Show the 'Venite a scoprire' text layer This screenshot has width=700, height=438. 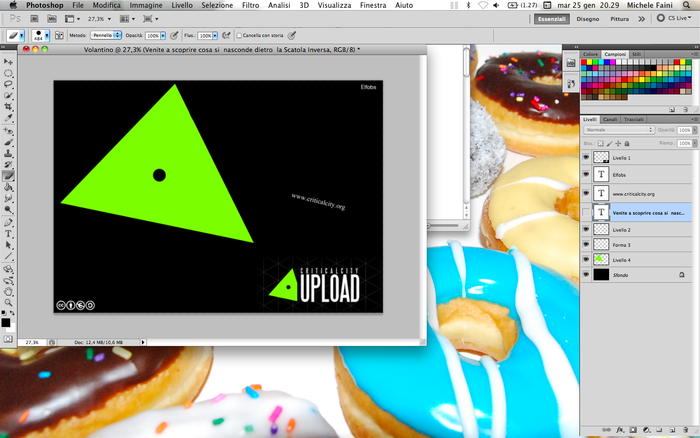point(586,213)
